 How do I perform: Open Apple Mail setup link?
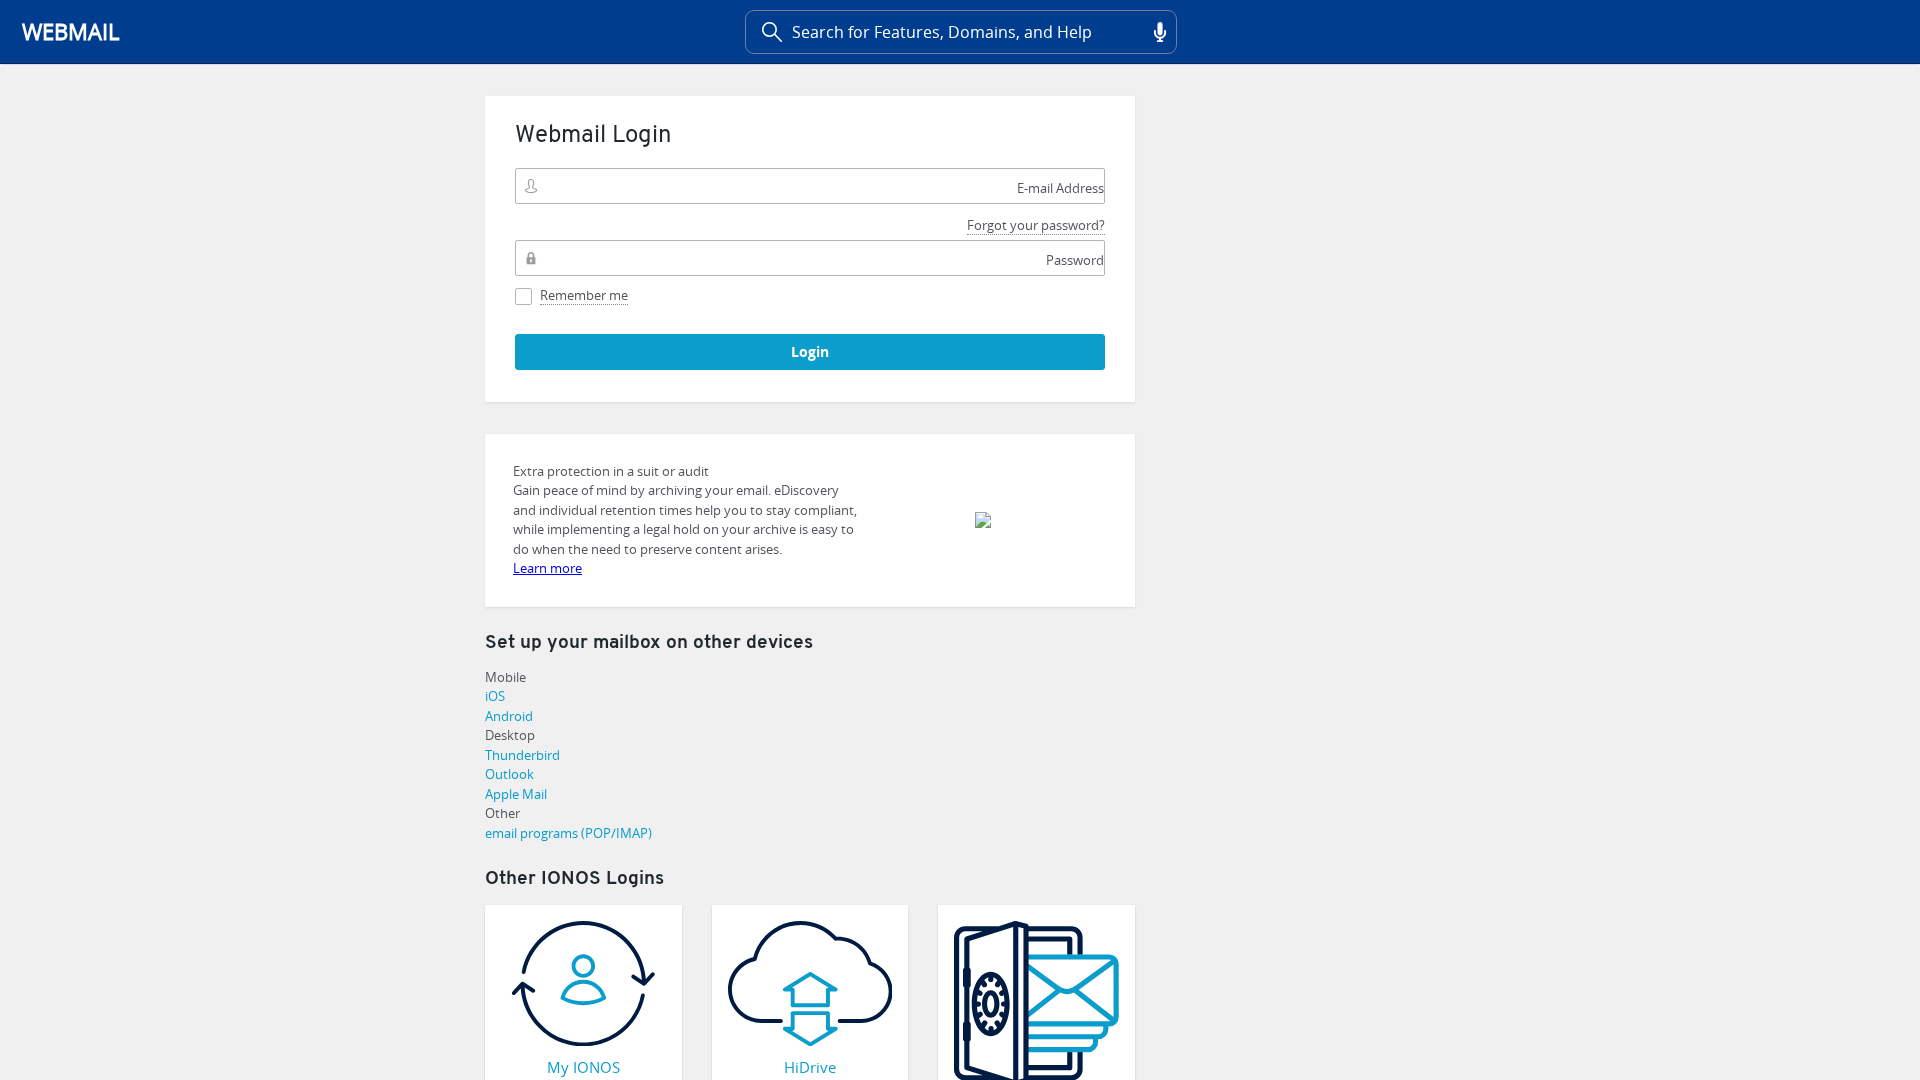pyautogui.click(x=516, y=794)
